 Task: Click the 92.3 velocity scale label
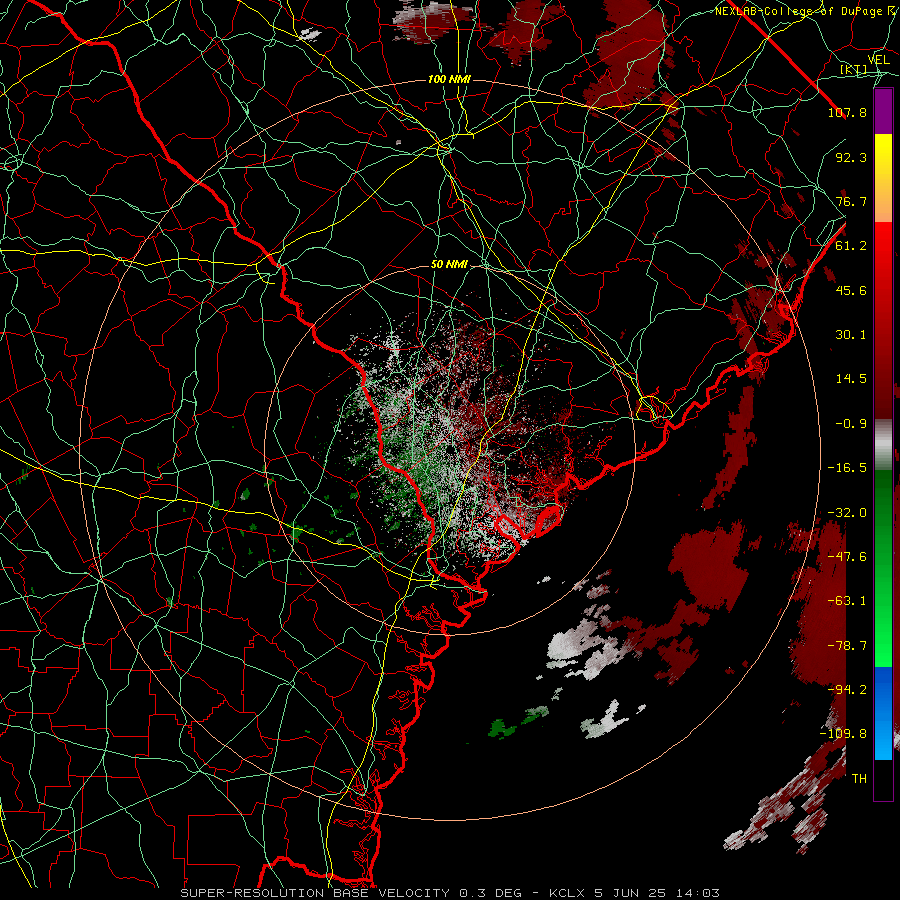point(851,157)
